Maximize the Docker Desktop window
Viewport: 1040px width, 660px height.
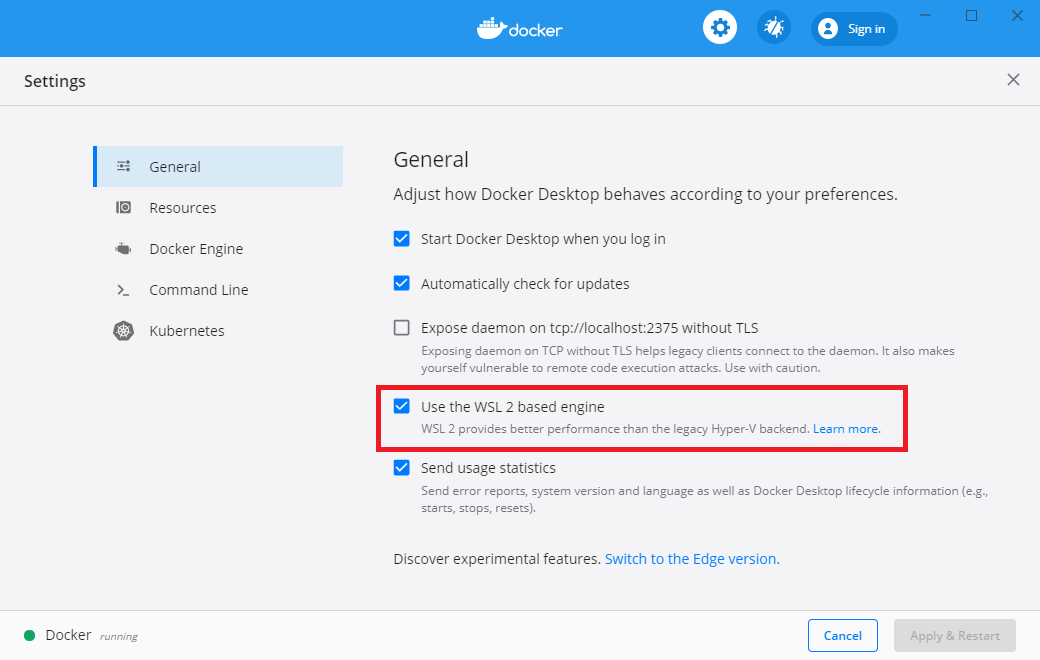(972, 15)
